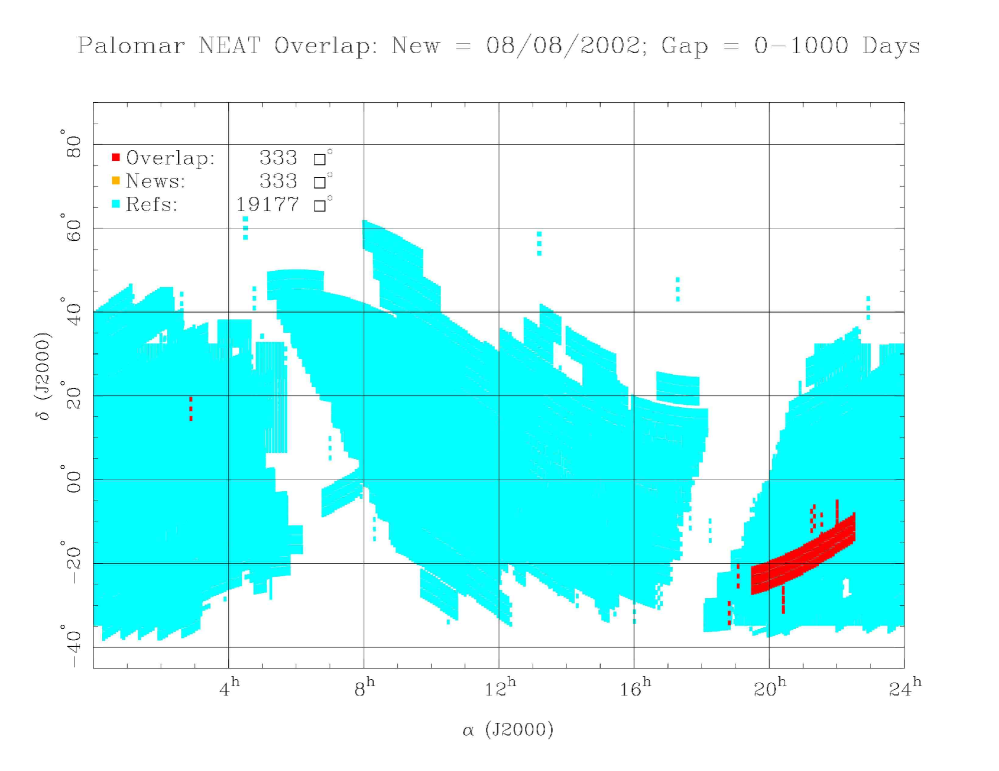
Task: Click the 'Refs:' legend label
Action: tap(152, 205)
